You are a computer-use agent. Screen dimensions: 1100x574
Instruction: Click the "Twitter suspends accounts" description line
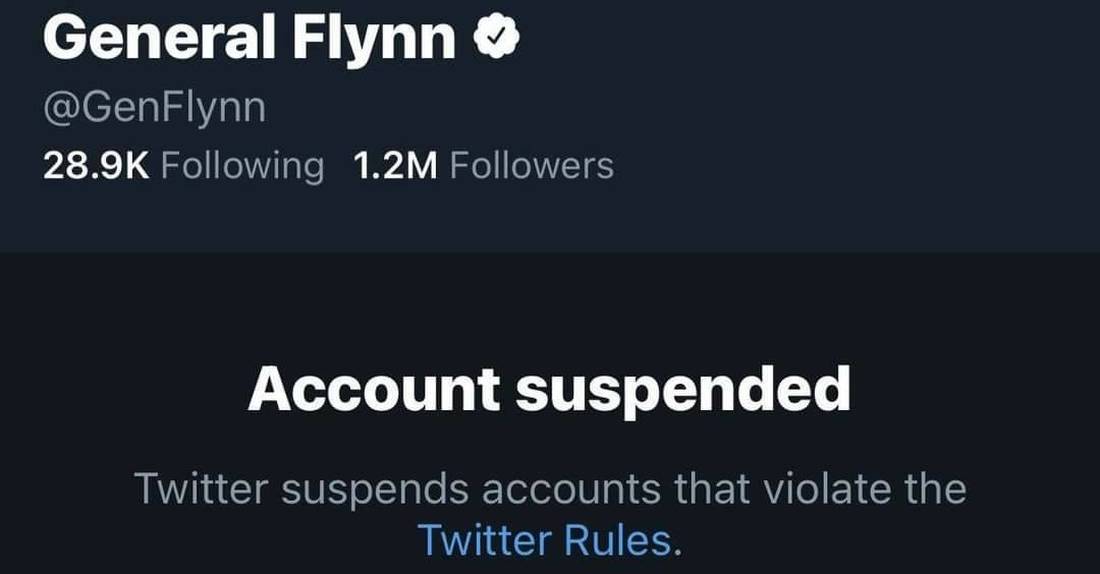click(549, 490)
